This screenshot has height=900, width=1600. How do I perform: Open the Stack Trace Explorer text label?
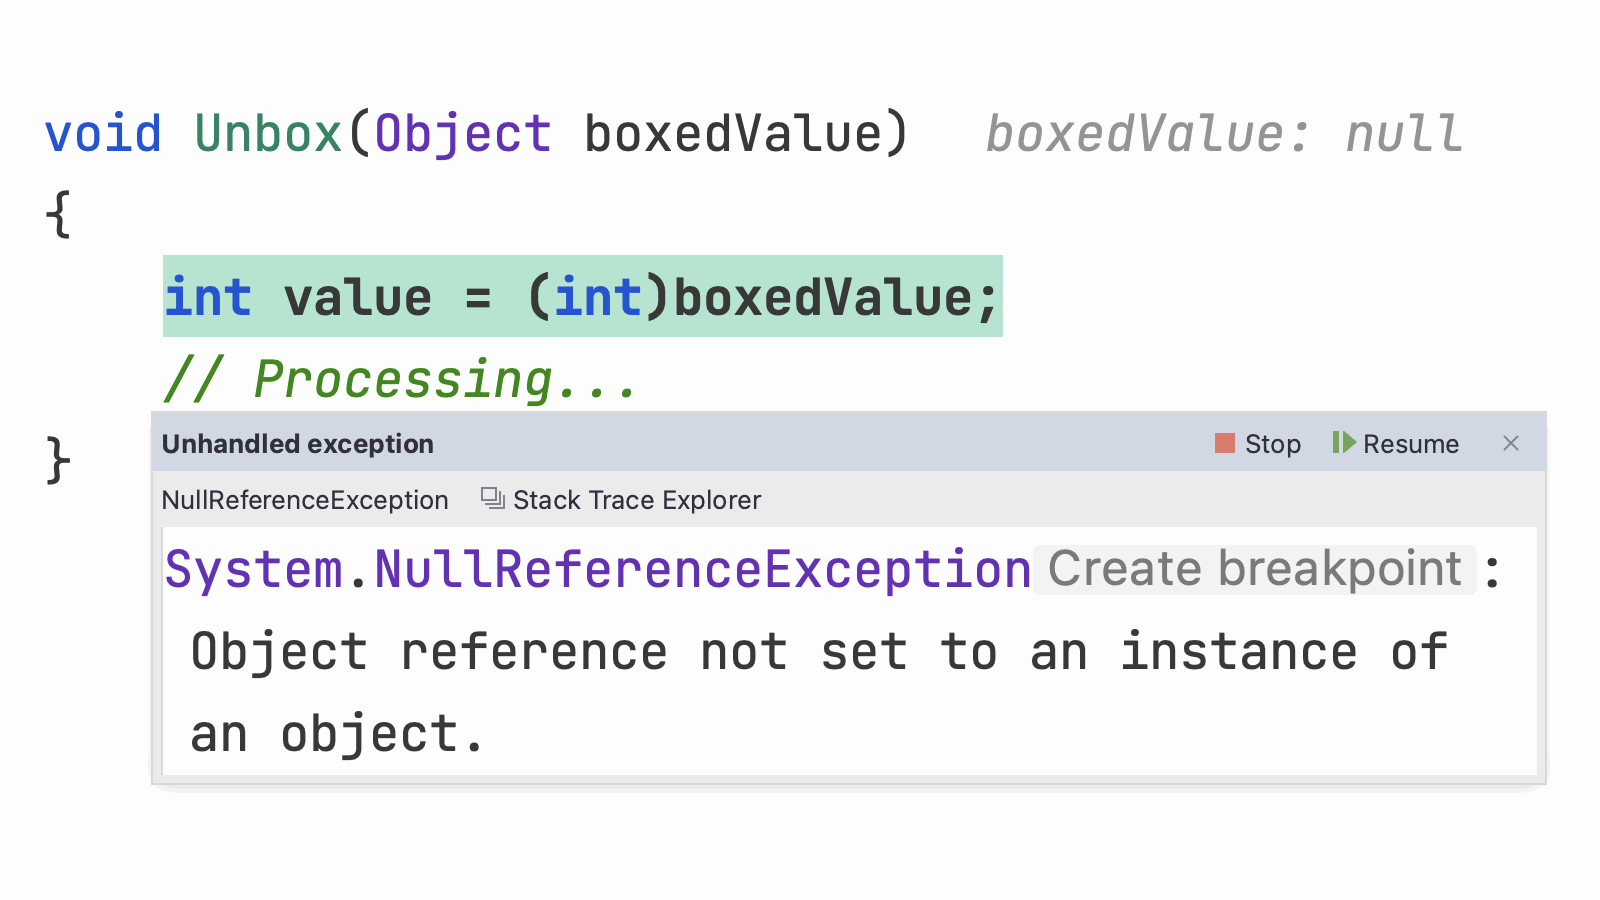637,500
